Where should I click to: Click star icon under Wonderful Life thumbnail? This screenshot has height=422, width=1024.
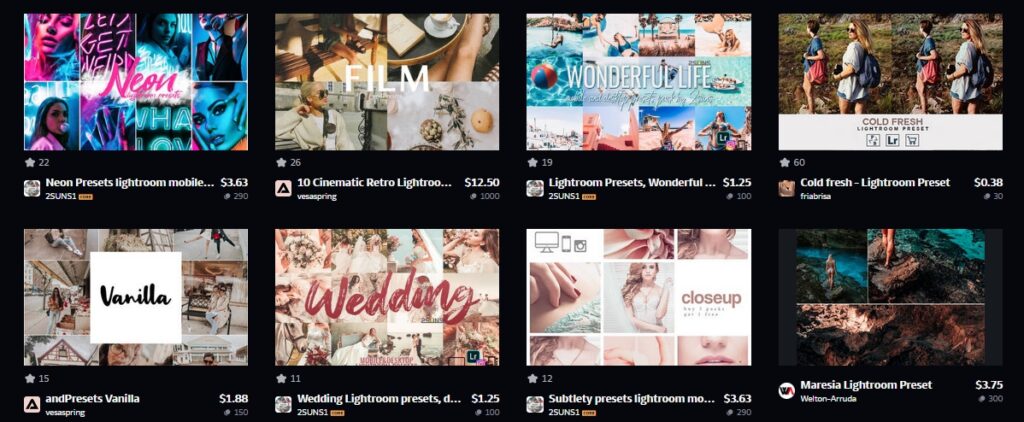click(x=532, y=163)
